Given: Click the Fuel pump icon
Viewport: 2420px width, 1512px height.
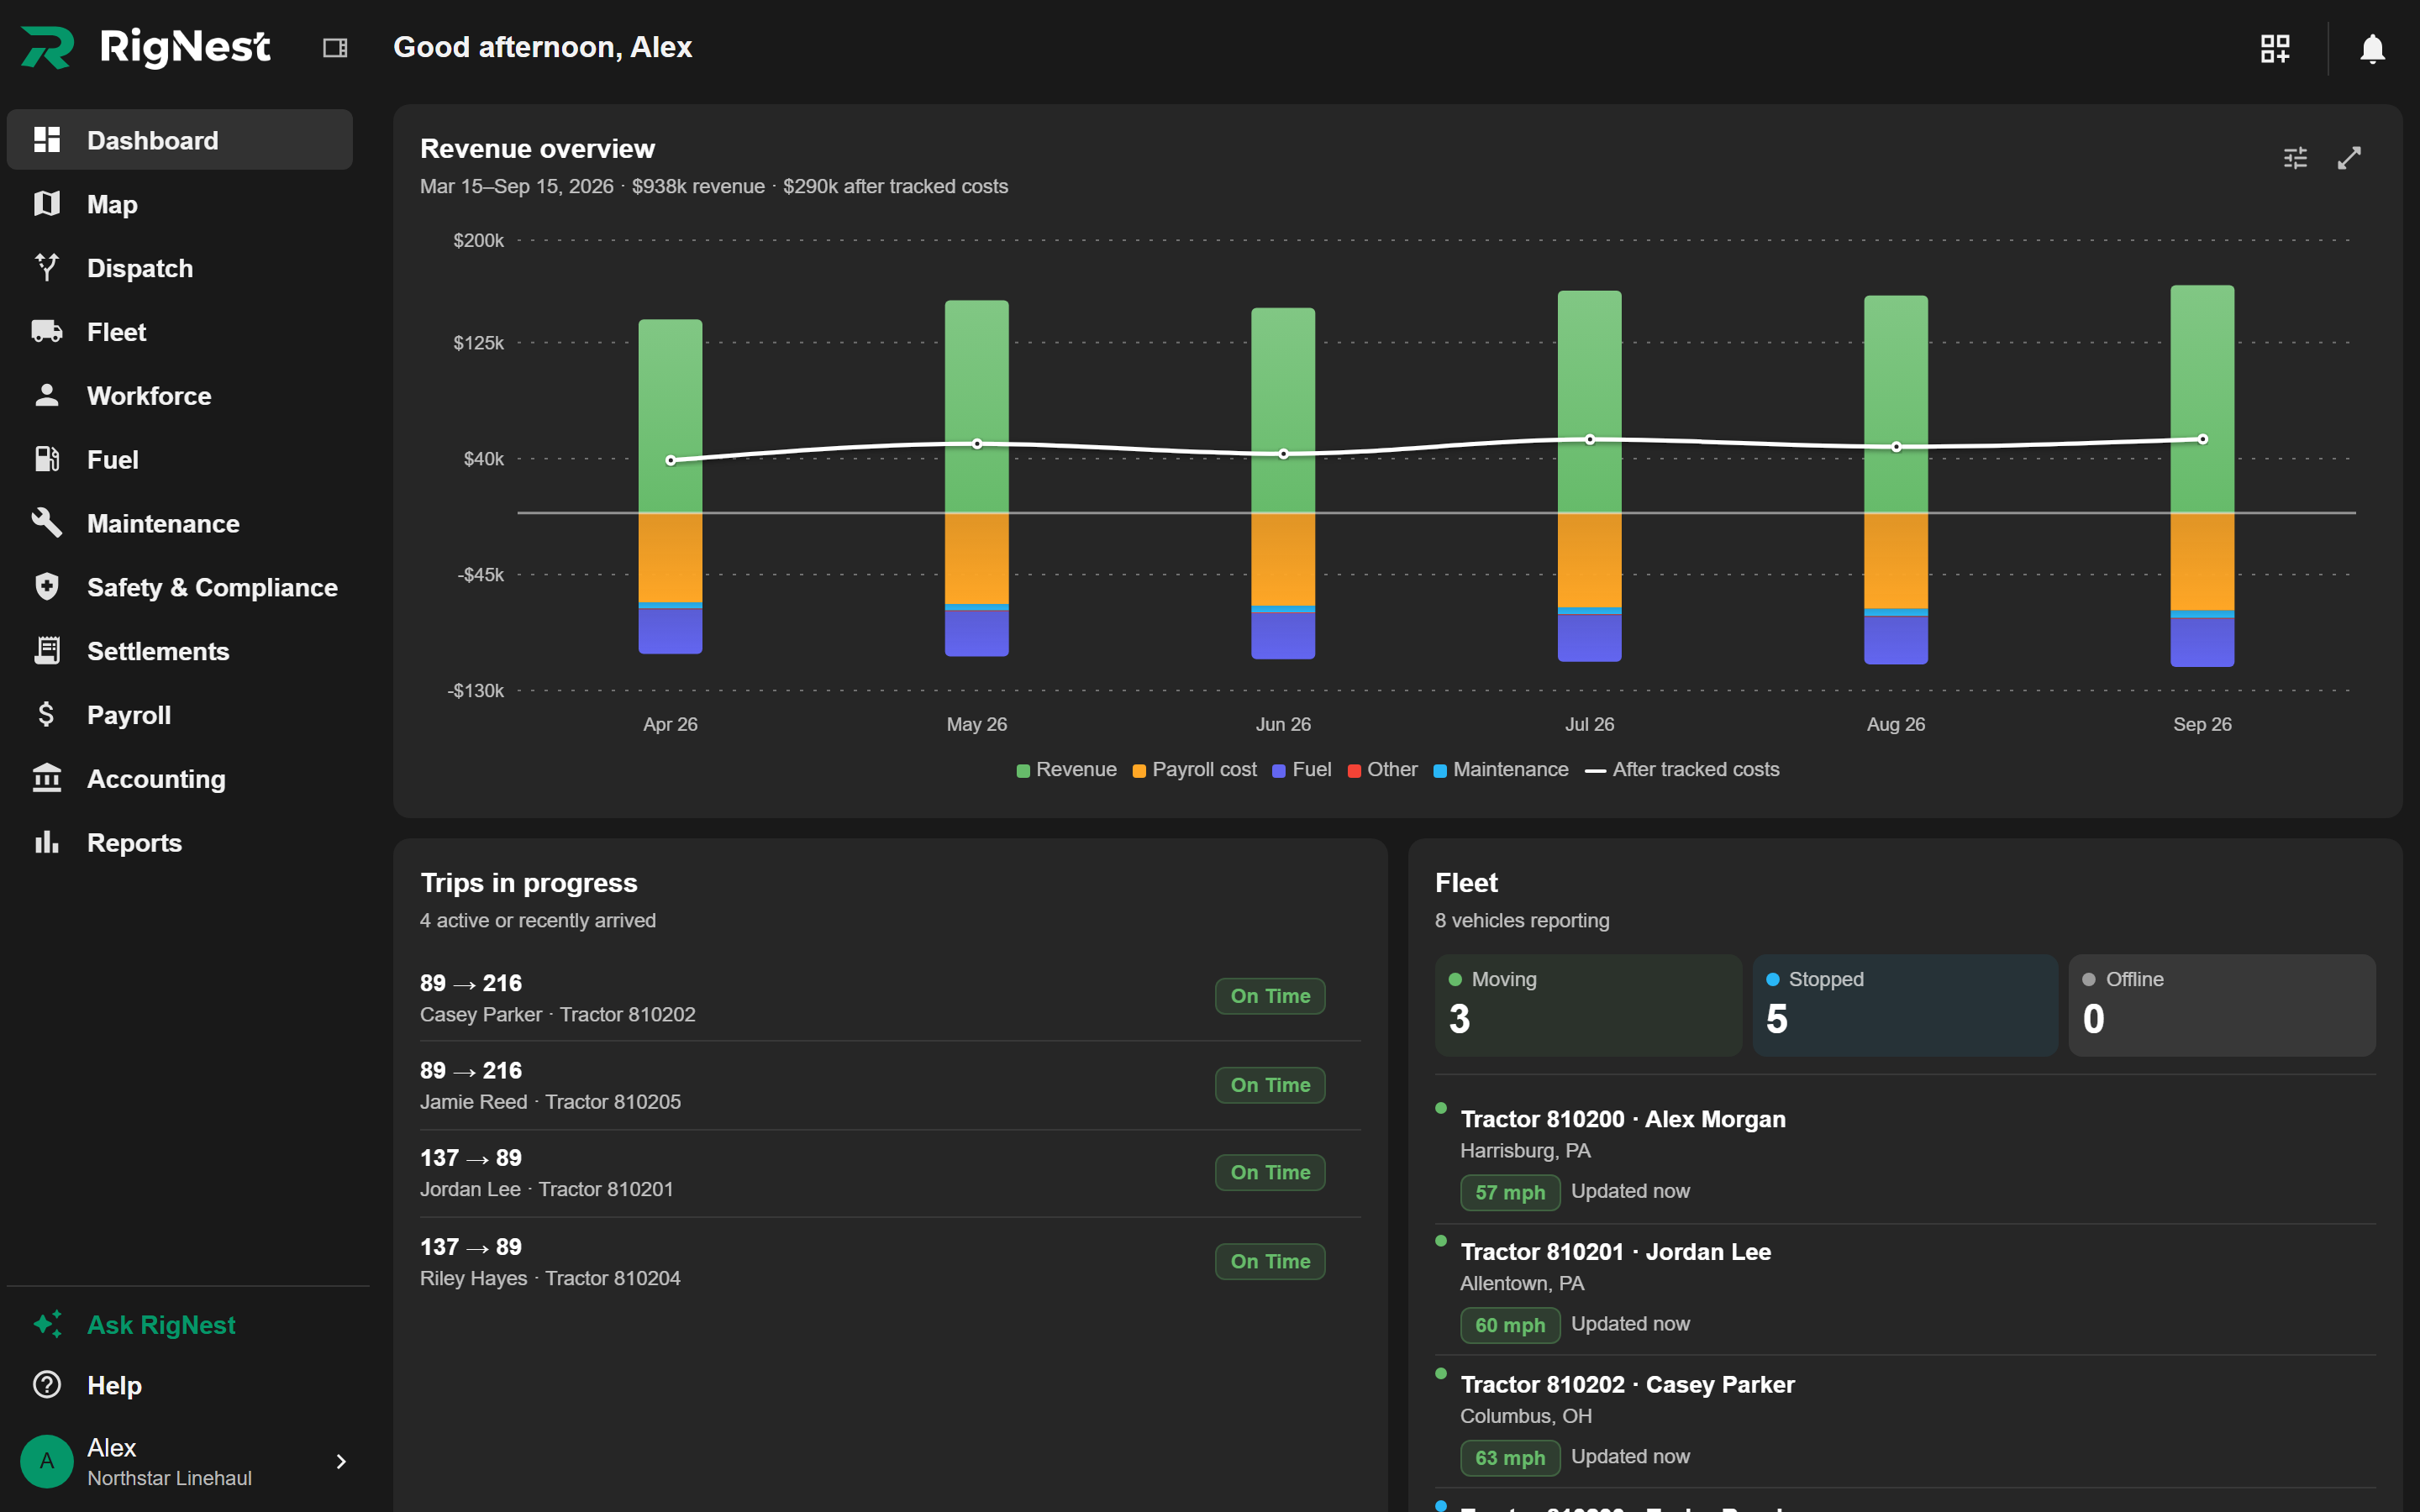Looking at the screenshot, I should pyautogui.click(x=47, y=460).
